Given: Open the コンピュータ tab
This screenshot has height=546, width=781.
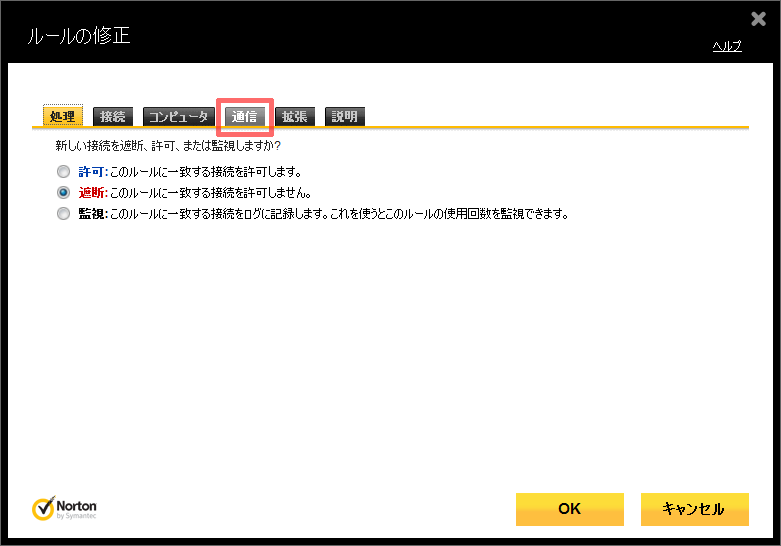Looking at the screenshot, I should (178, 116).
